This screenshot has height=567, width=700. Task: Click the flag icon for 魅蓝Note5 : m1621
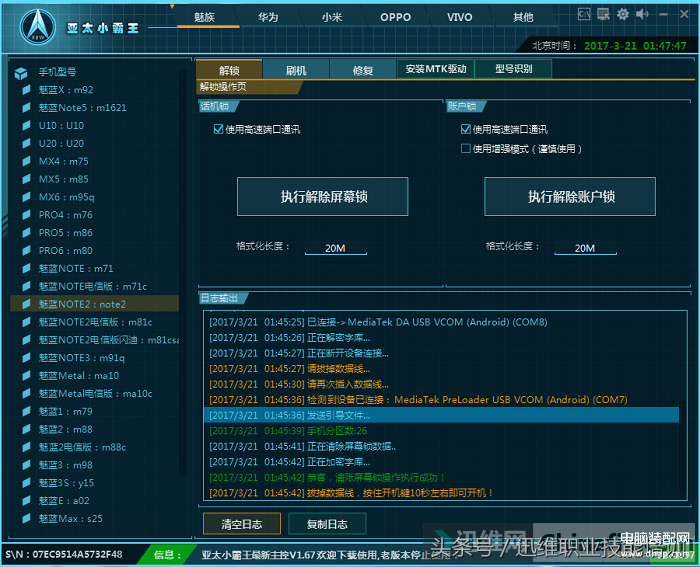[26, 108]
